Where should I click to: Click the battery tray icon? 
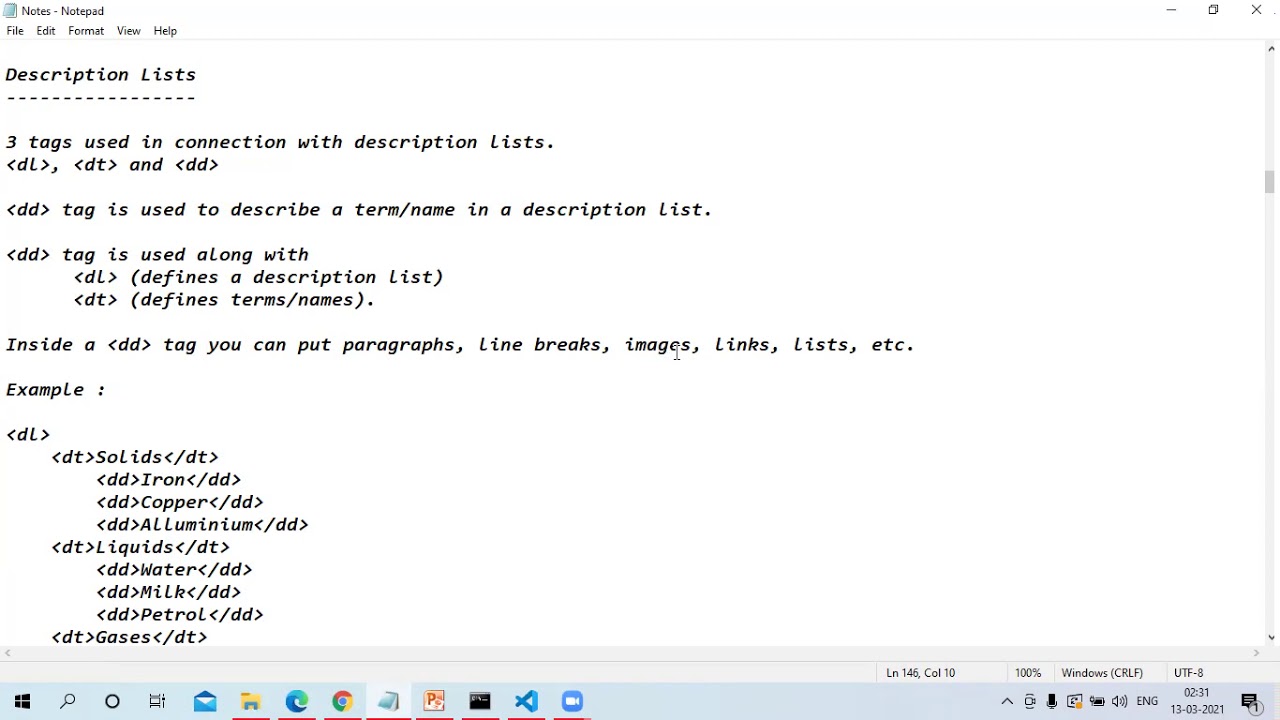(1097, 701)
